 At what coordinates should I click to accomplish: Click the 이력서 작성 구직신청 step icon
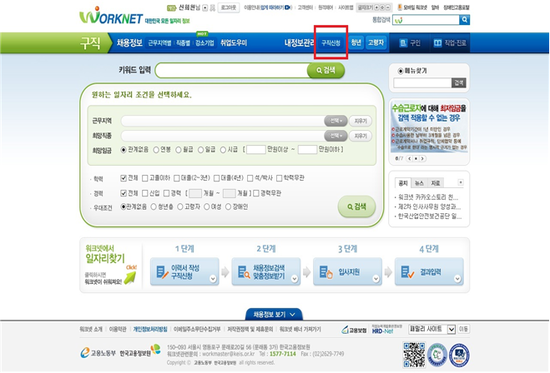pos(162,272)
